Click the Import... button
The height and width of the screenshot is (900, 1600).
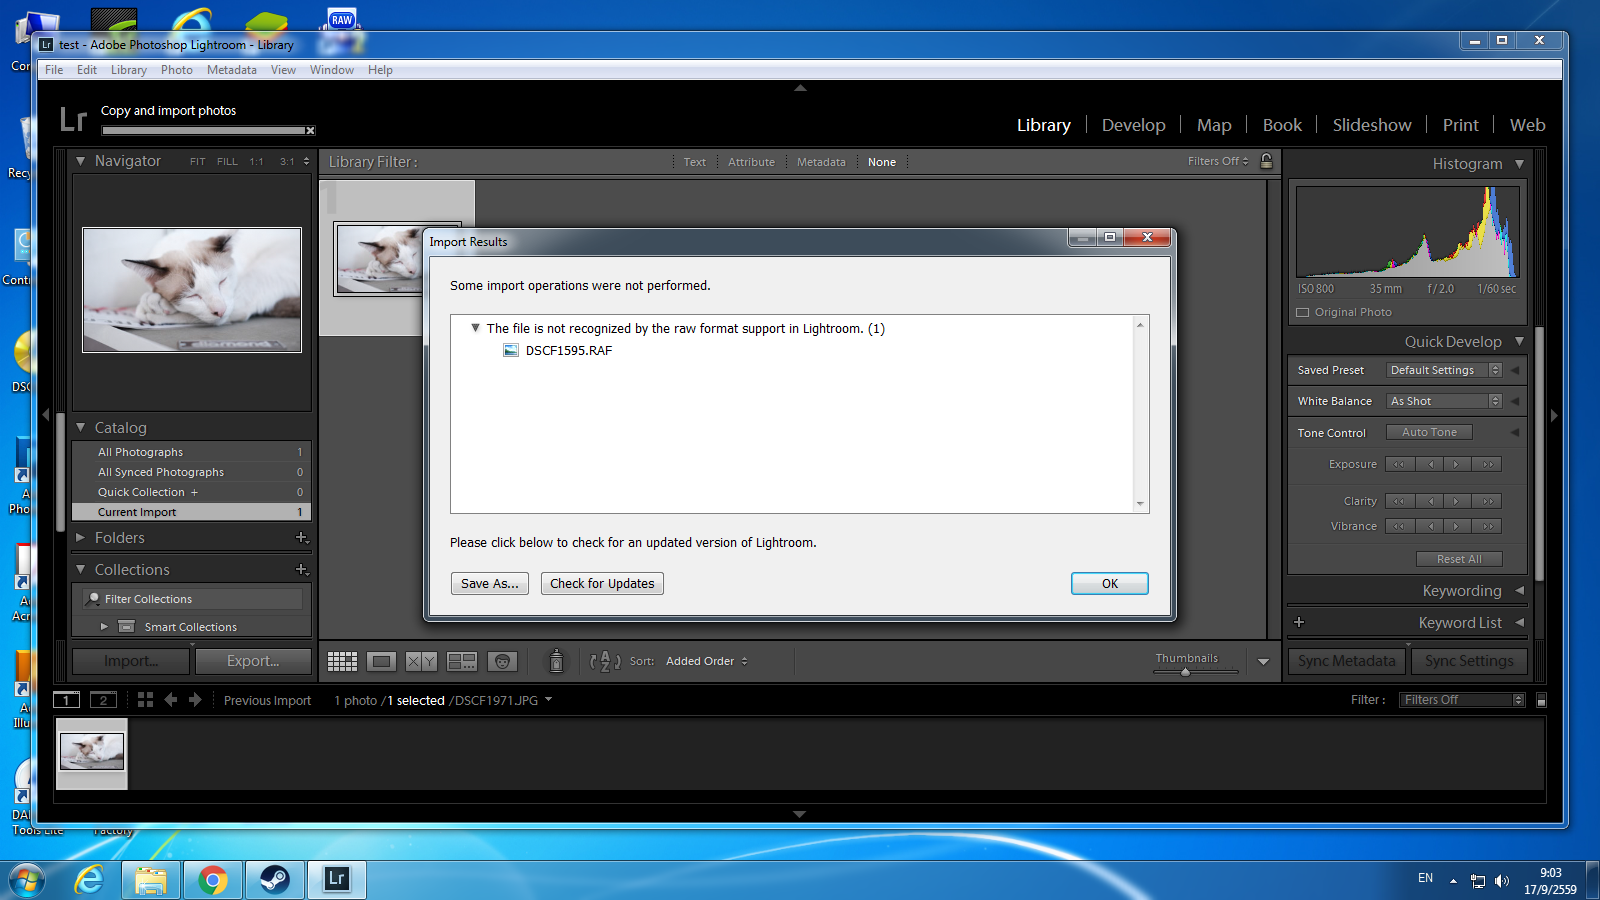coord(131,661)
